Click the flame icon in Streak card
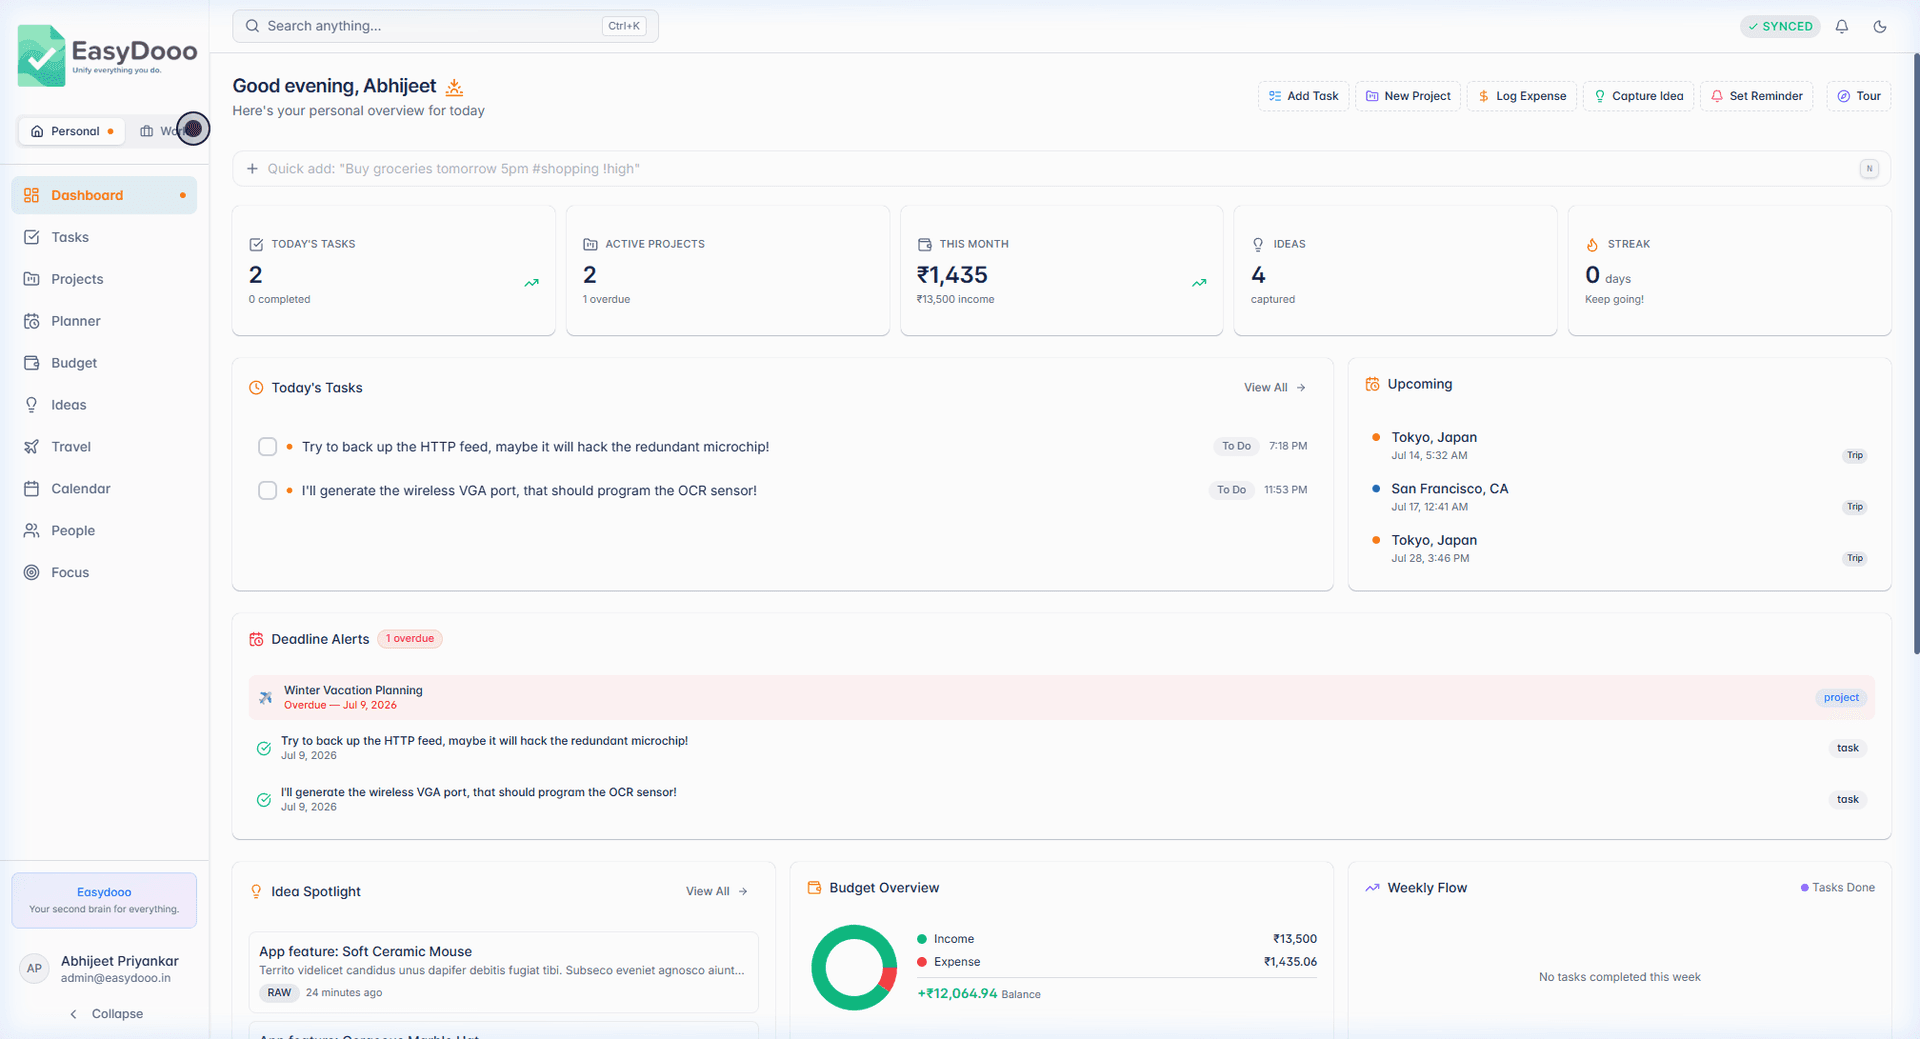Image resolution: width=1920 pixels, height=1039 pixels. [x=1592, y=244]
